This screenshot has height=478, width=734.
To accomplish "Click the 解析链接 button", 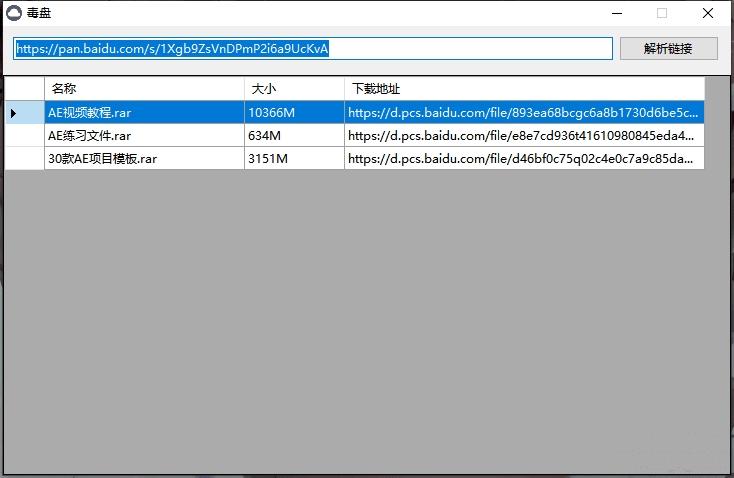I will click(668, 49).
